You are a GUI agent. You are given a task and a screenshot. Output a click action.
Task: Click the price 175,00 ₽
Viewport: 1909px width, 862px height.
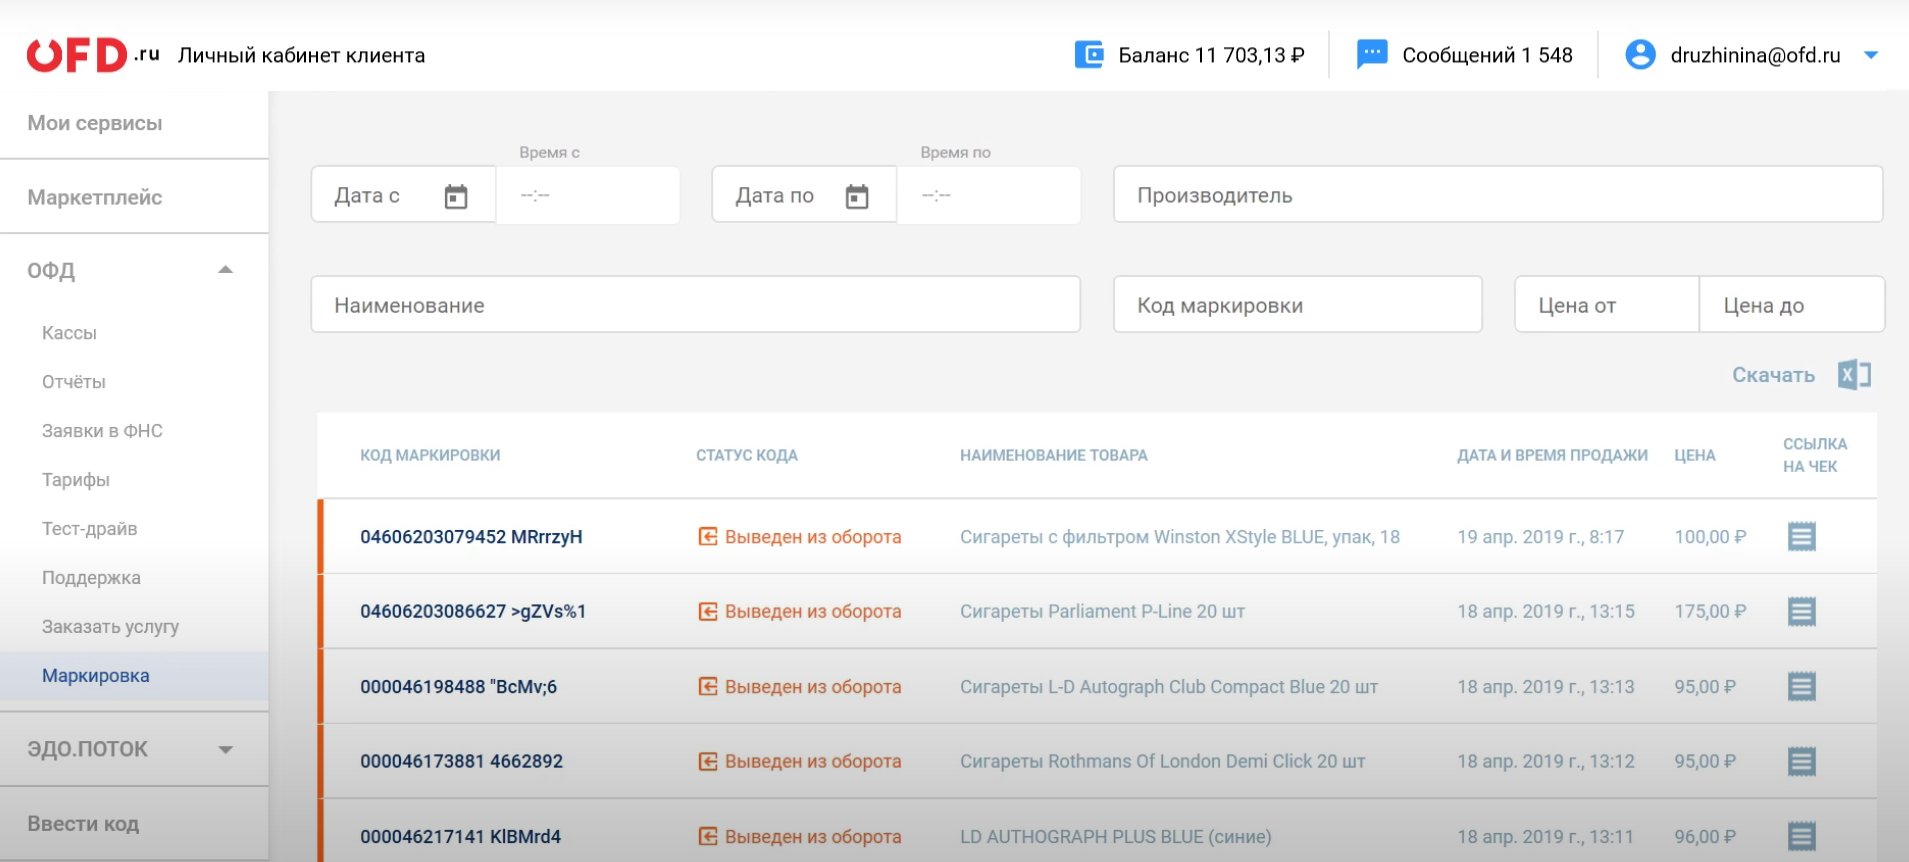(1710, 612)
